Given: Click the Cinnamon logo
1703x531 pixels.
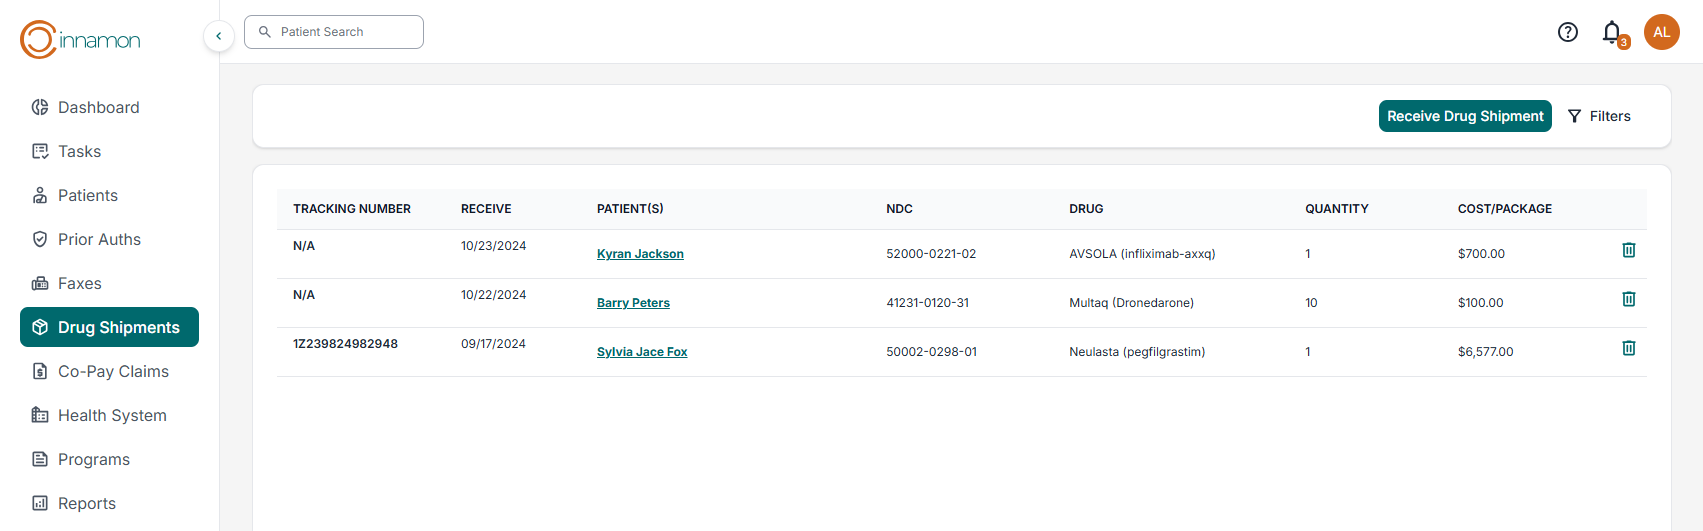Looking at the screenshot, I should tap(80, 40).
